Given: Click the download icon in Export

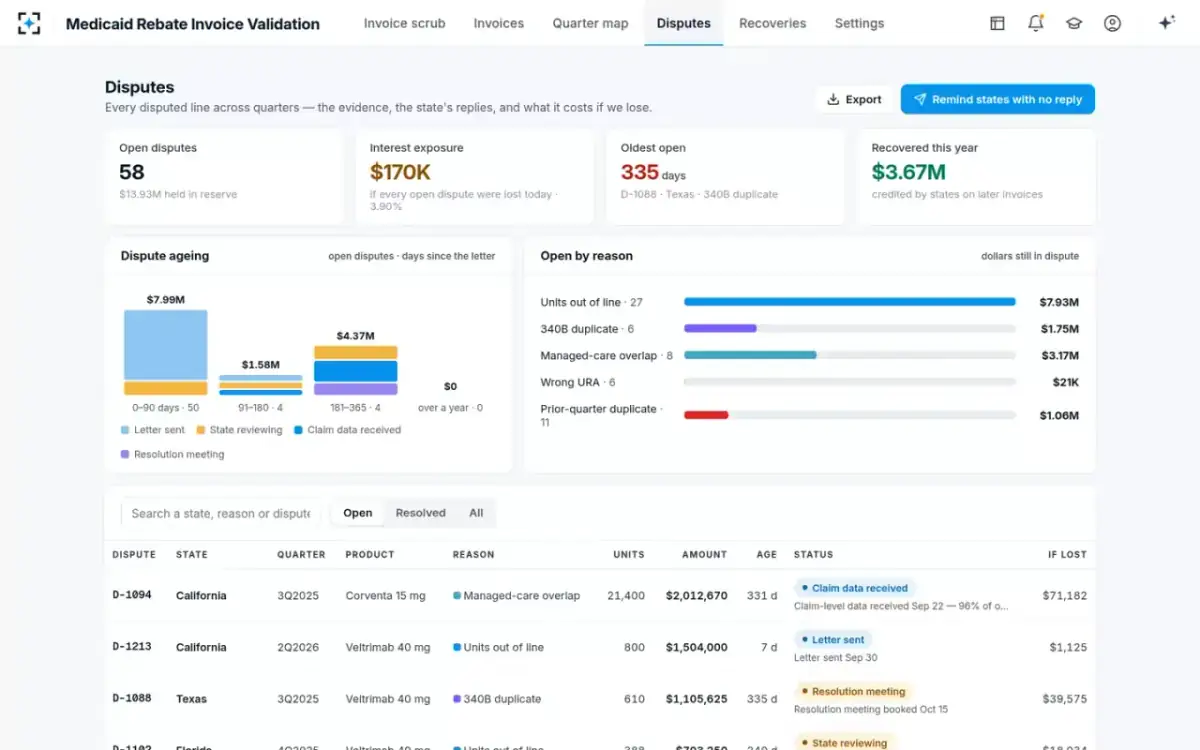Looking at the screenshot, I should [x=833, y=99].
